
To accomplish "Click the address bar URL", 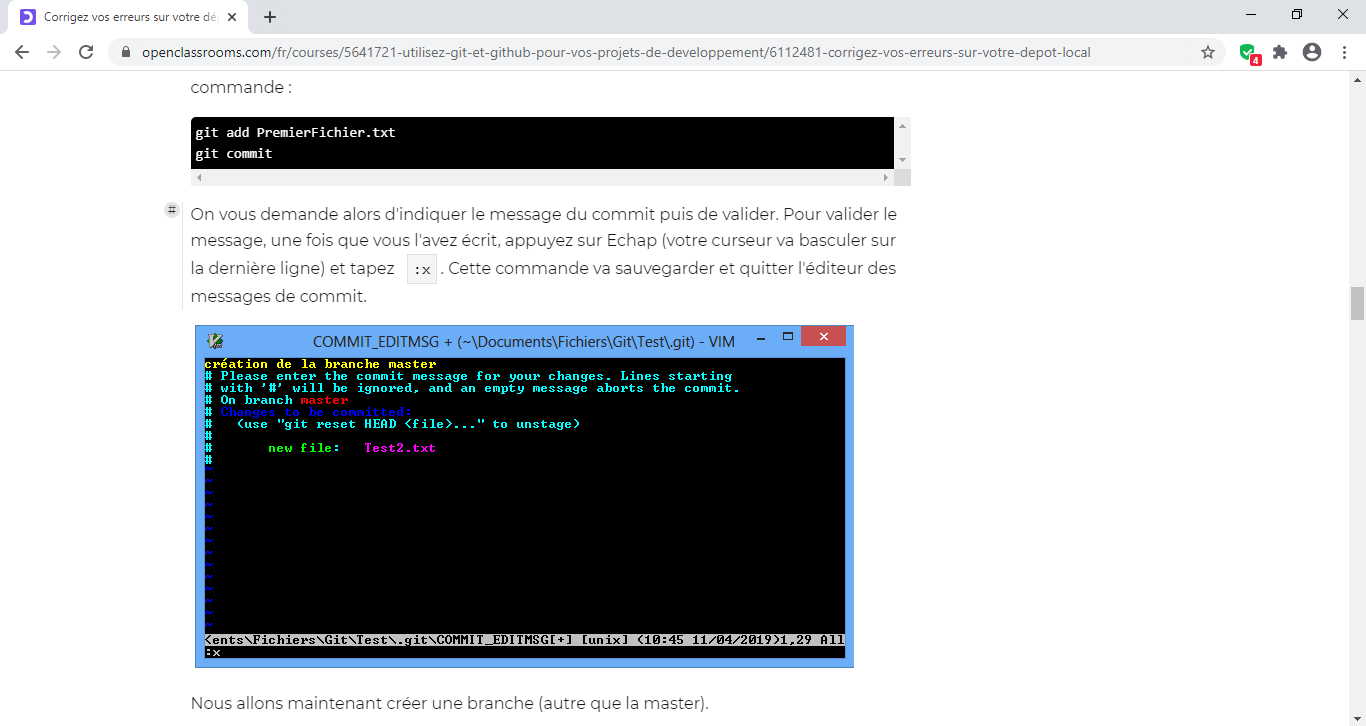I will [x=600, y=52].
